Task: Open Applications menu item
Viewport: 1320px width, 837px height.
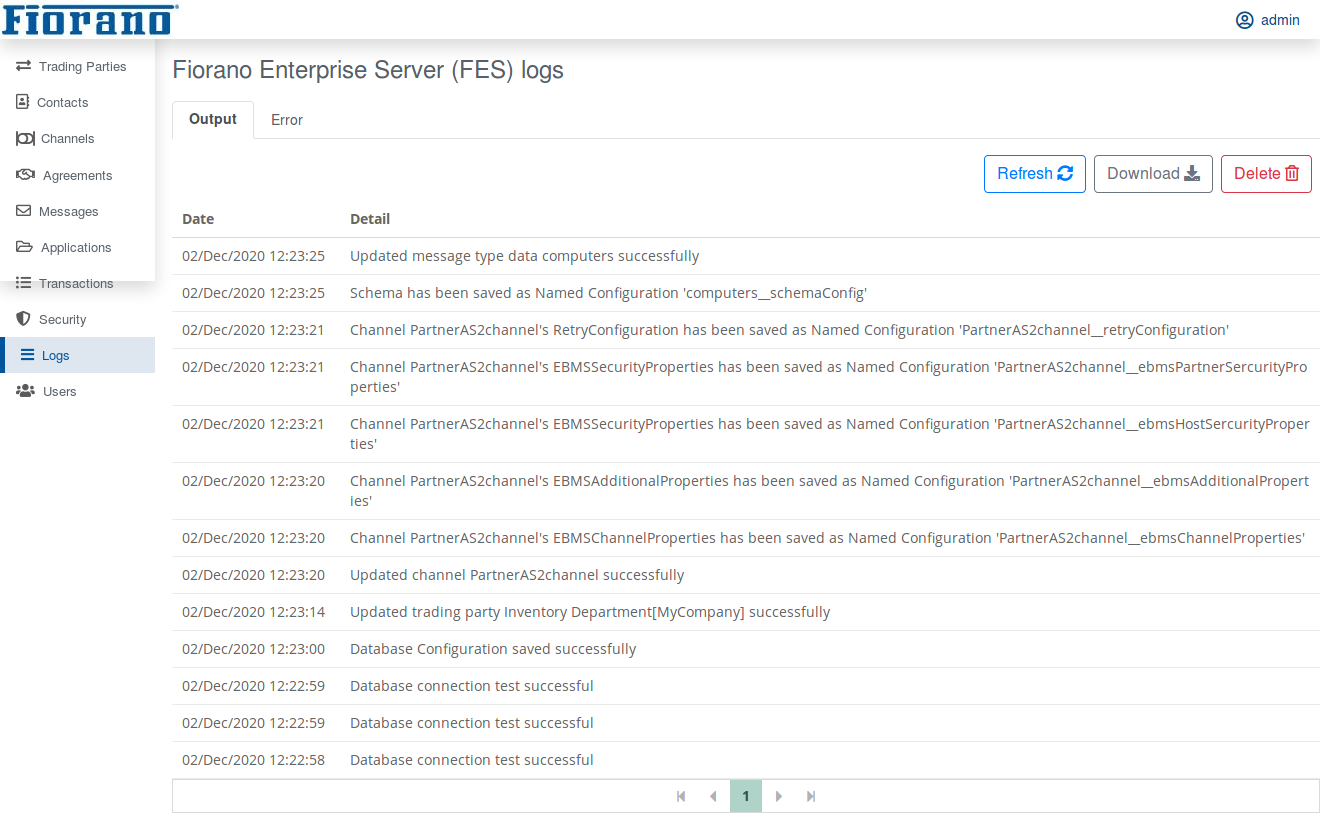Action: (77, 247)
